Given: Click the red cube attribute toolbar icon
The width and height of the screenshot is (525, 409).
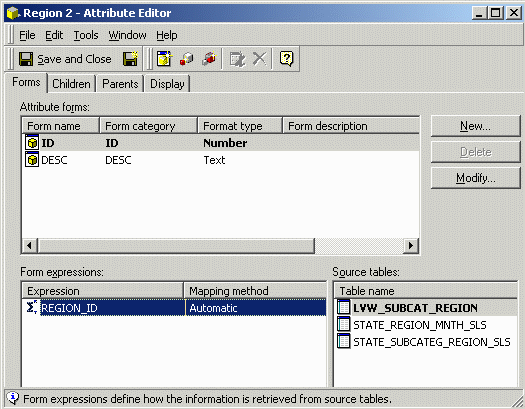Looking at the screenshot, I should (x=186, y=59).
